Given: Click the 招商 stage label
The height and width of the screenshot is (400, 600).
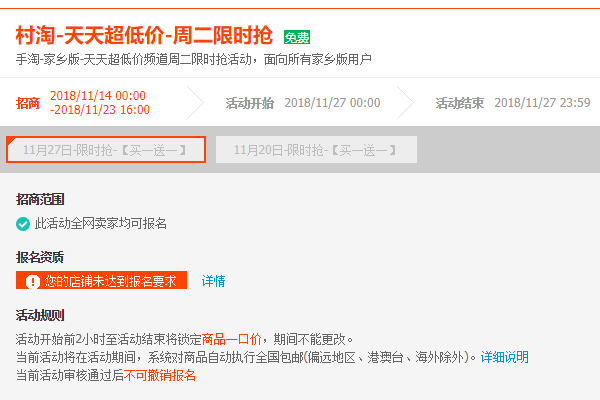Looking at the screenshot, I should pos(28,103).
